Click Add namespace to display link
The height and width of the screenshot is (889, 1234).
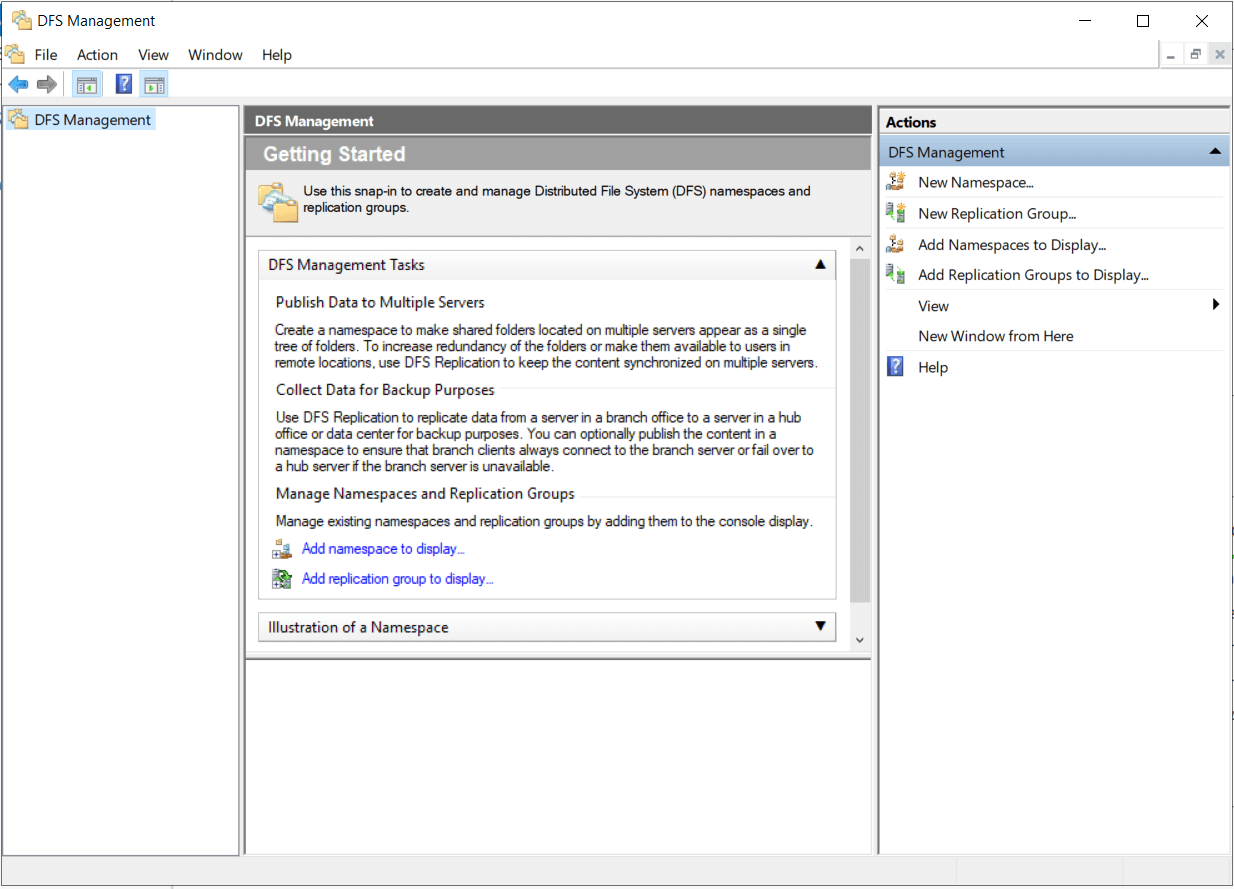pyautogui.click(x=383, y=549)
